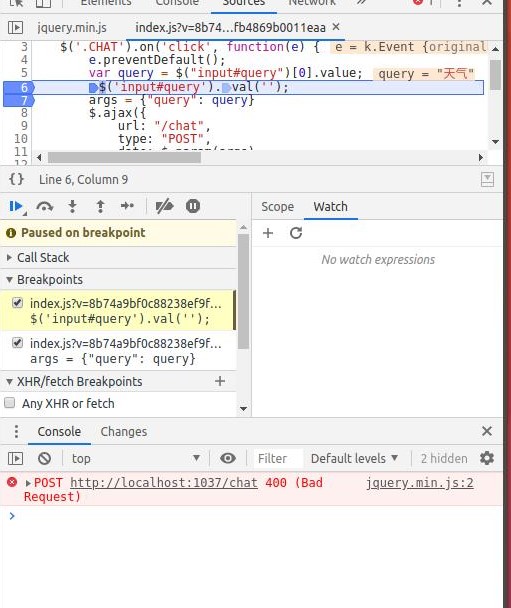This screenshot has height=608, width=511.
Task: Open the console drawer options menu
Action: [x=16, y=431]
